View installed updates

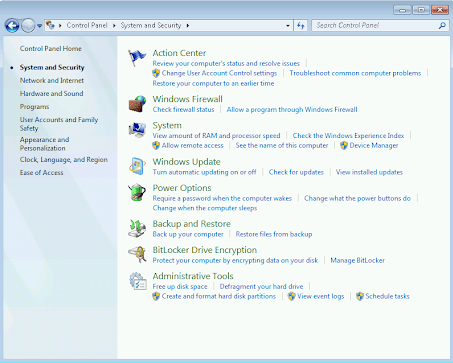click(369, 172)
